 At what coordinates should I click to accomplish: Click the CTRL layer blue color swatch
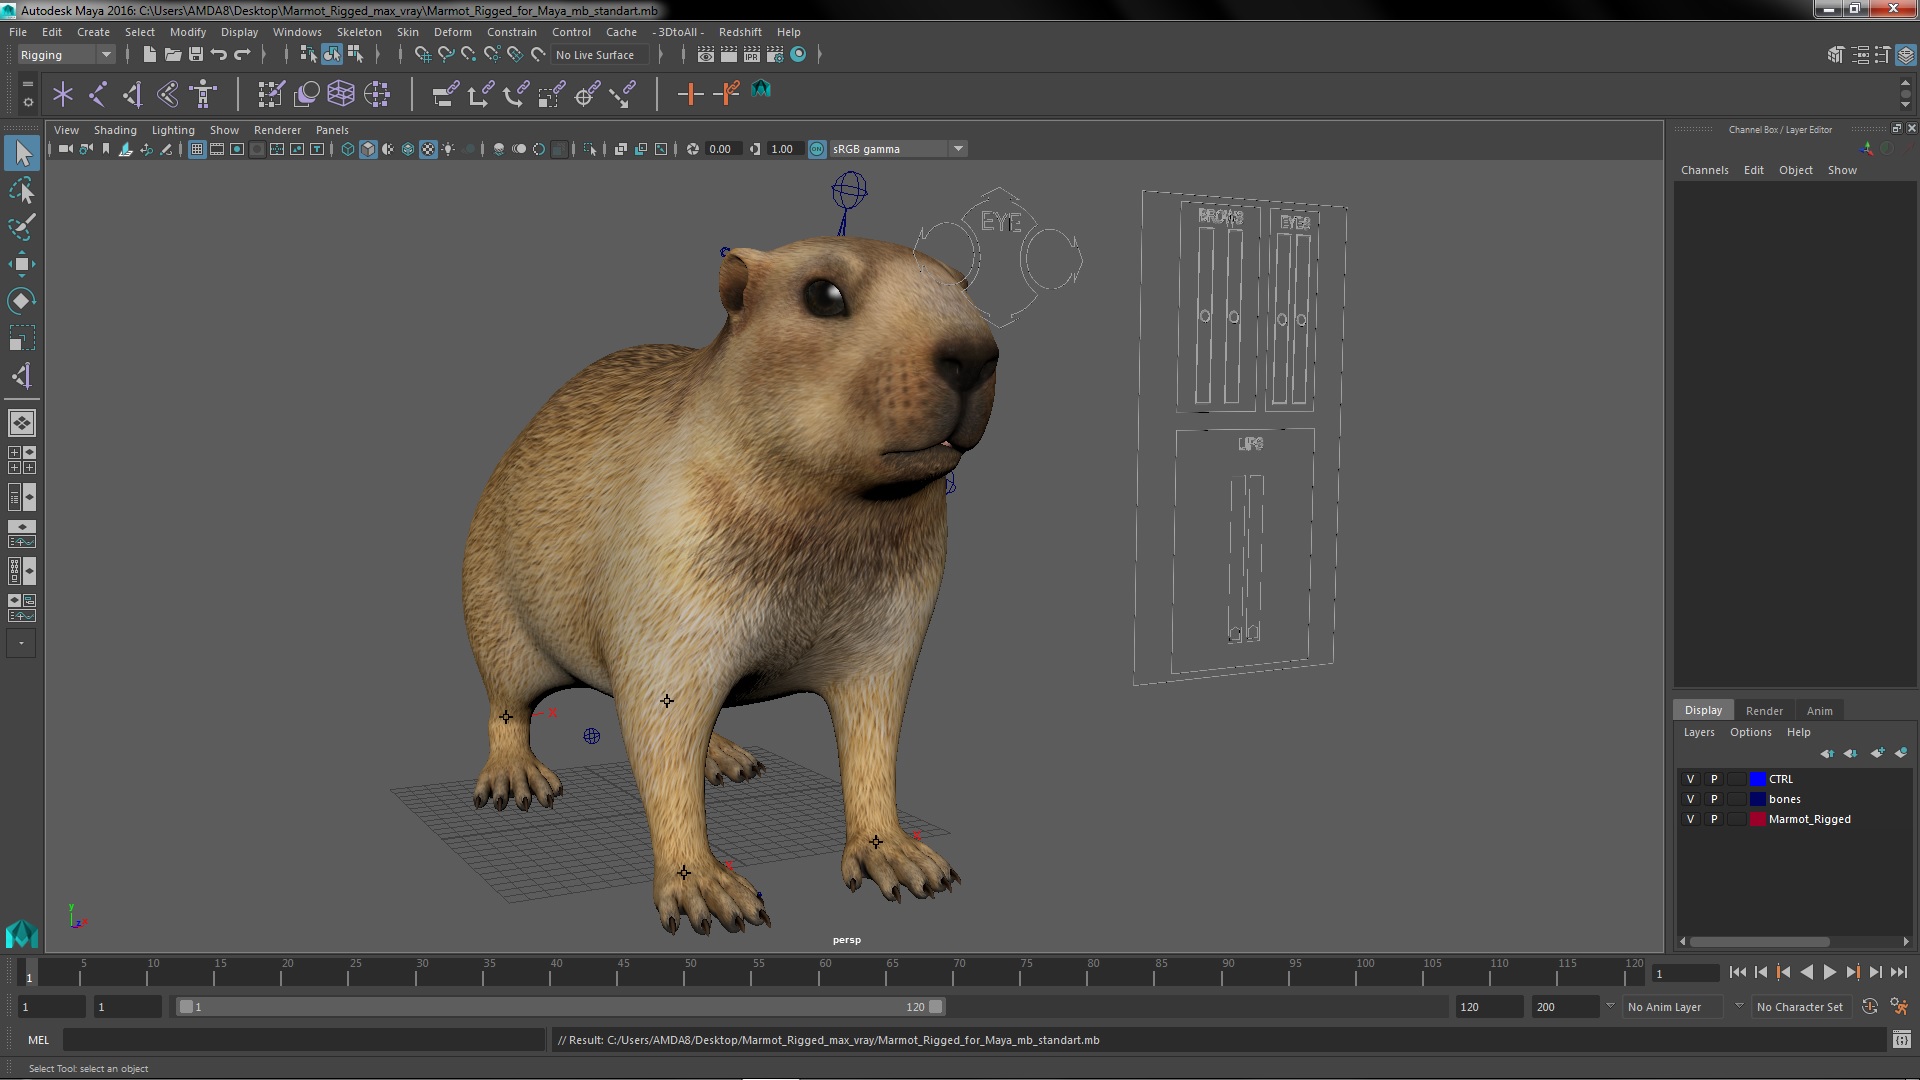coord(1757,779)
